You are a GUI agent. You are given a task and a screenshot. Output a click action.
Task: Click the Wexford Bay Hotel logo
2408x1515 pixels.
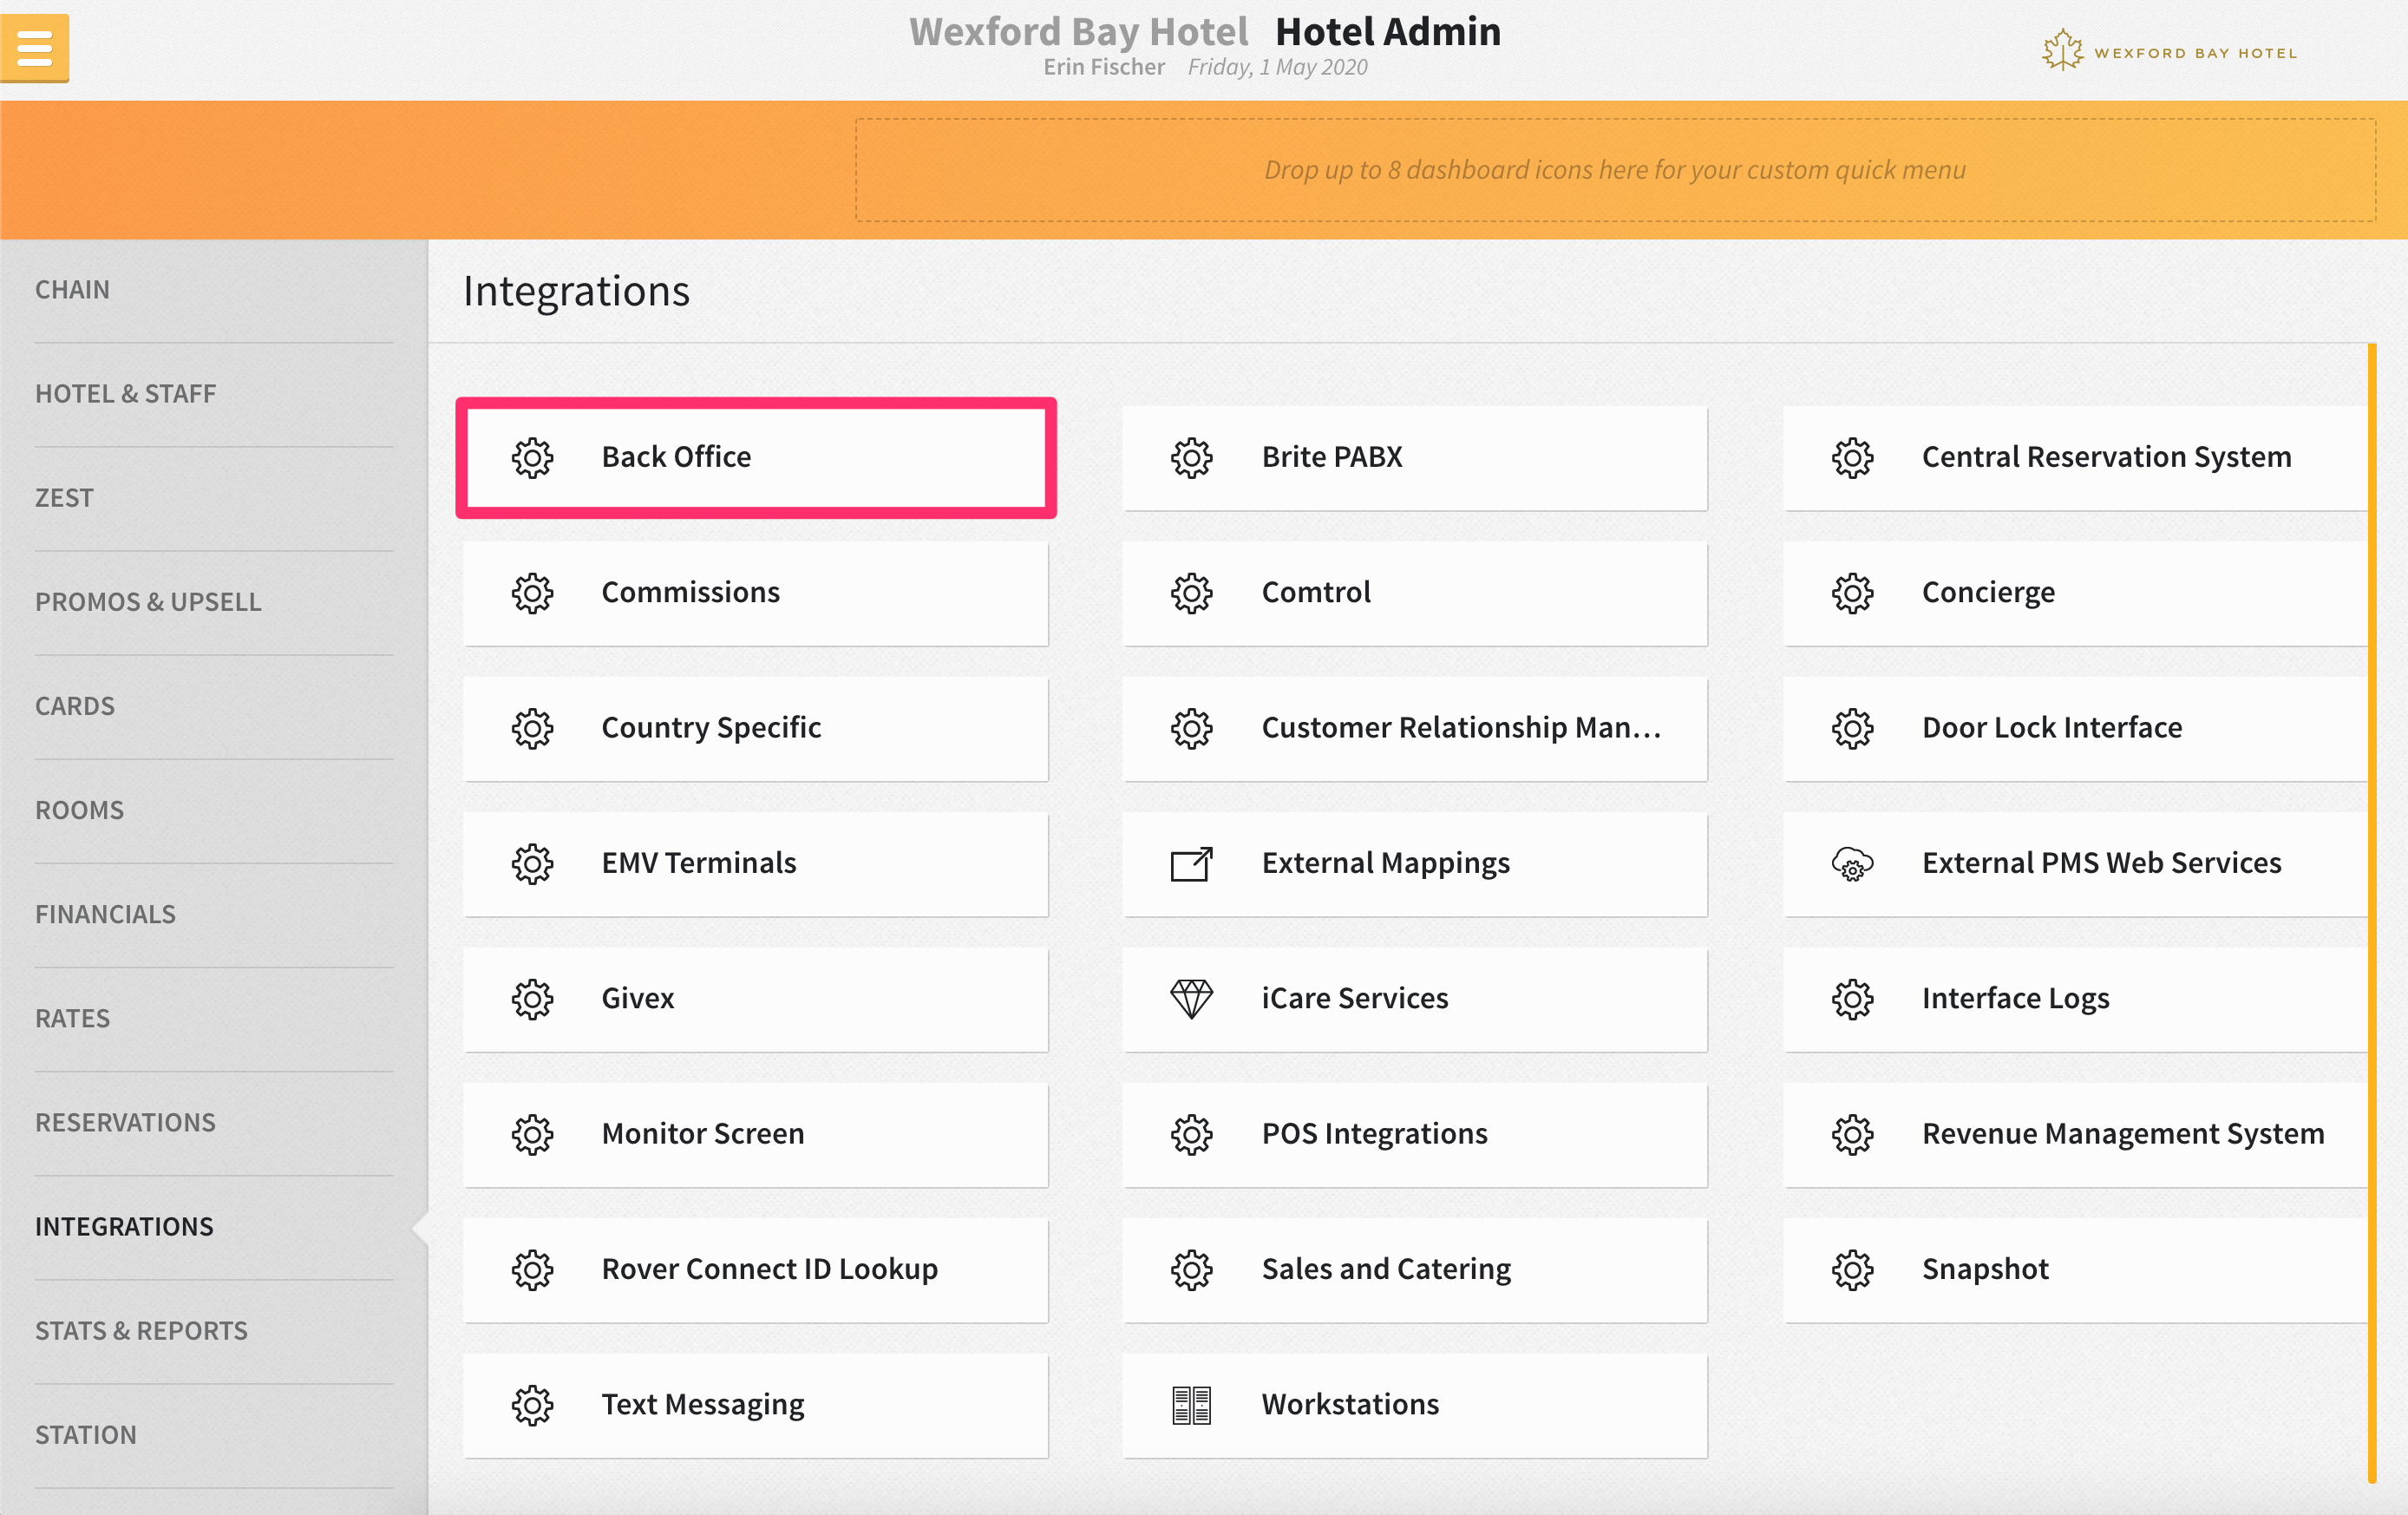[2168, 51]
